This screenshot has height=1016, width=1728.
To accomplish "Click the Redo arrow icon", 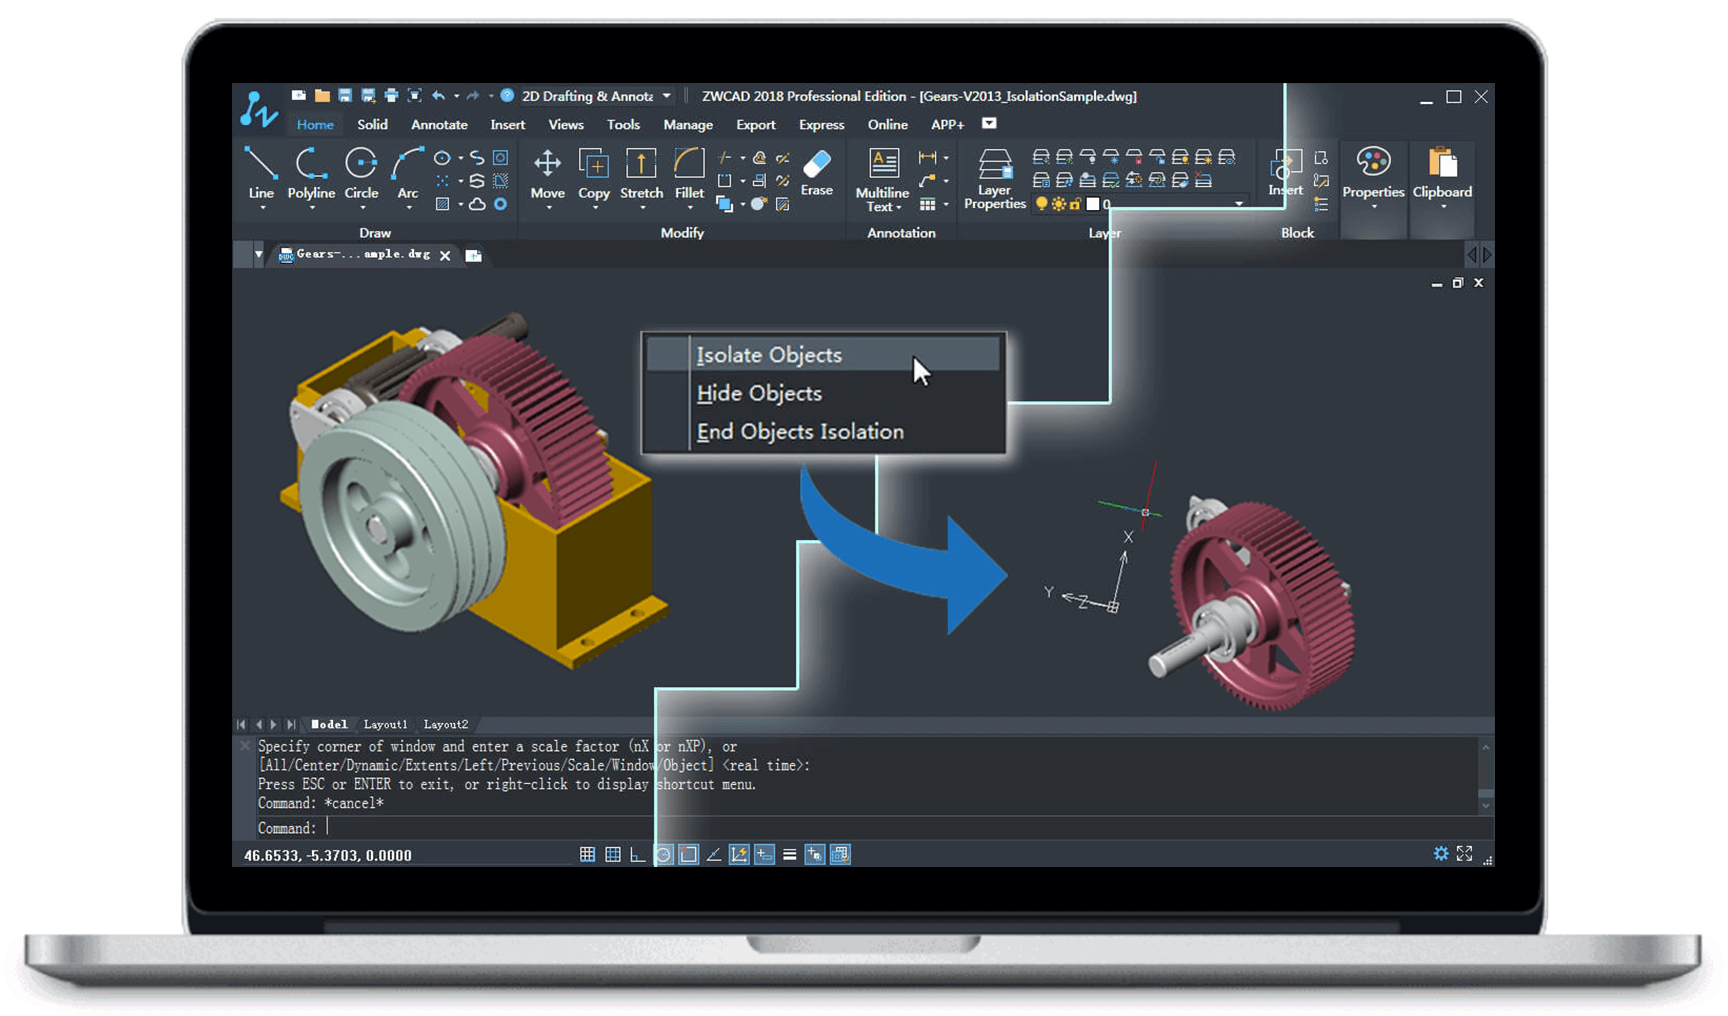I will (x=473, y=96).
